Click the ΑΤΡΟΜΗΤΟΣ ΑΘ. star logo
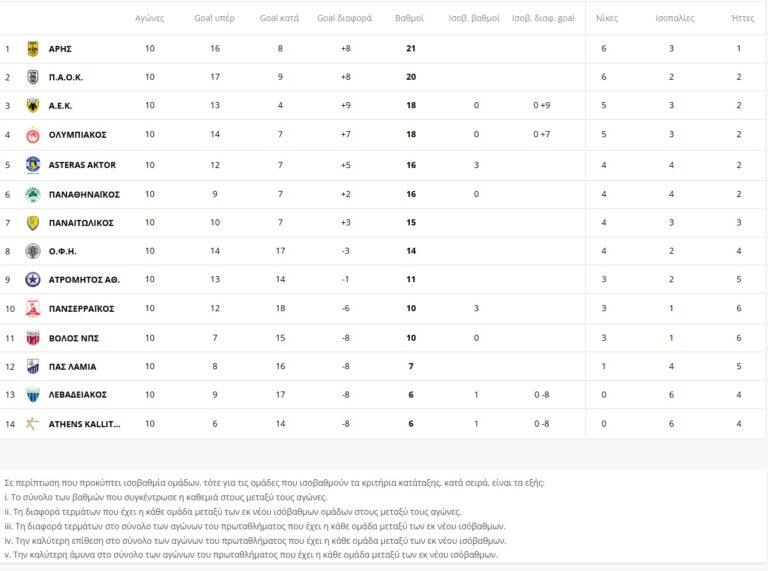 point(32,280)
